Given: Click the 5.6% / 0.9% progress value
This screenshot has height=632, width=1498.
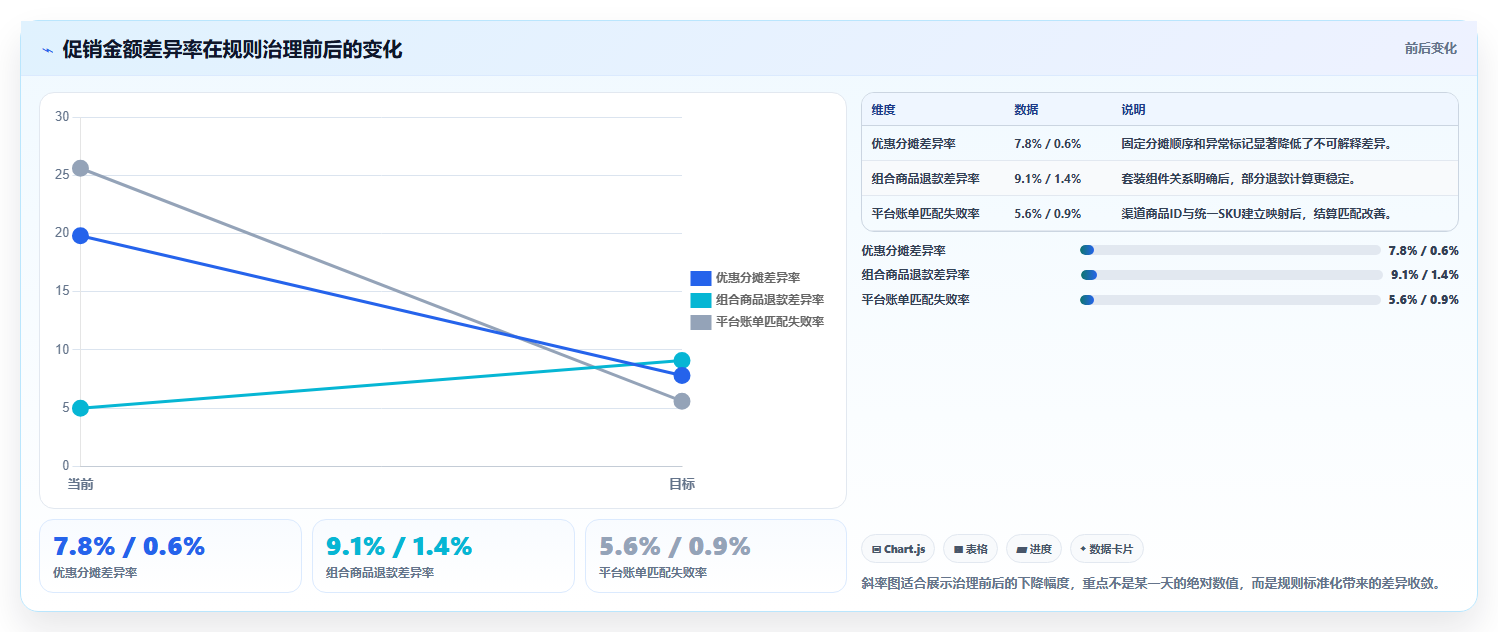Looking at the screenshot, I should click(x=1424, y=300).
